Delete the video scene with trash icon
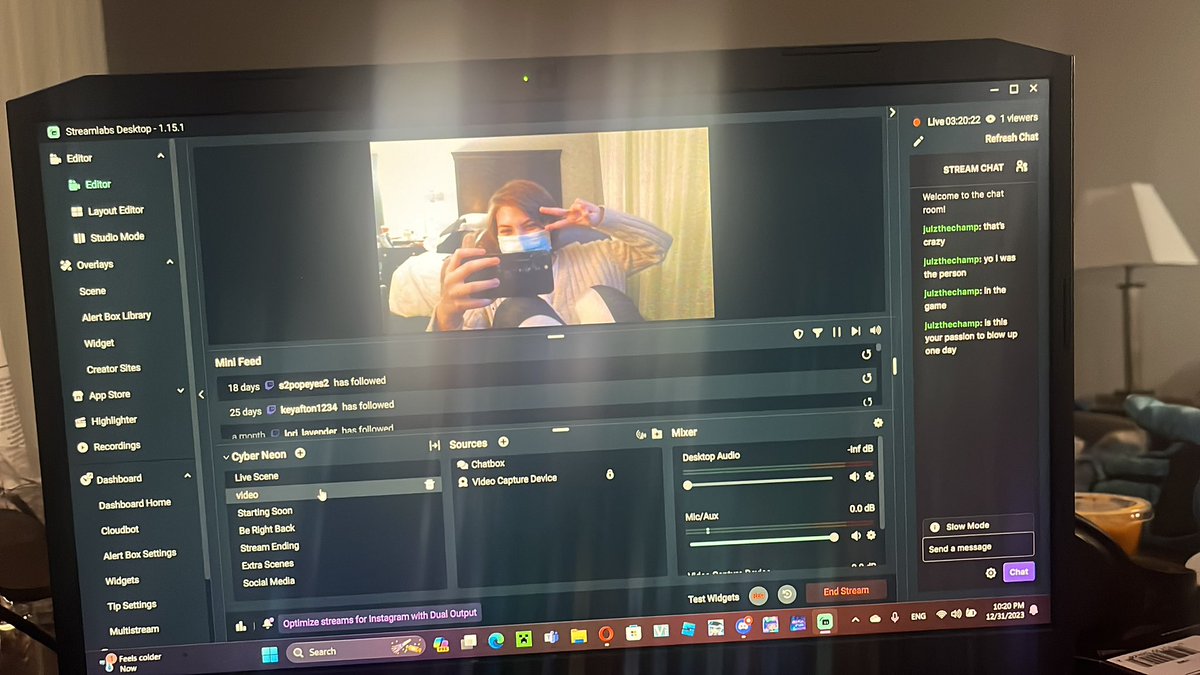Screen dimensions: 1200x675 coord(430,484)
